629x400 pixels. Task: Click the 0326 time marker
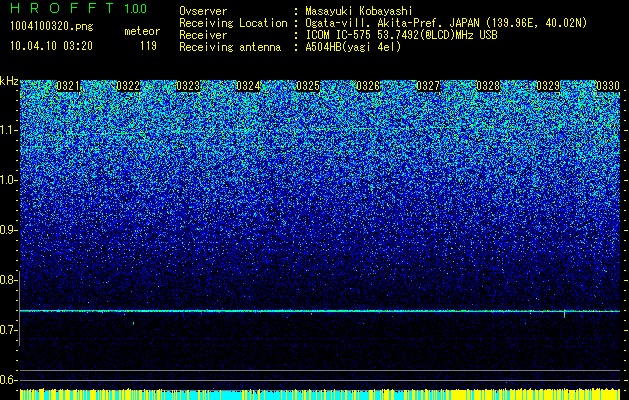(x=368, y=86)
